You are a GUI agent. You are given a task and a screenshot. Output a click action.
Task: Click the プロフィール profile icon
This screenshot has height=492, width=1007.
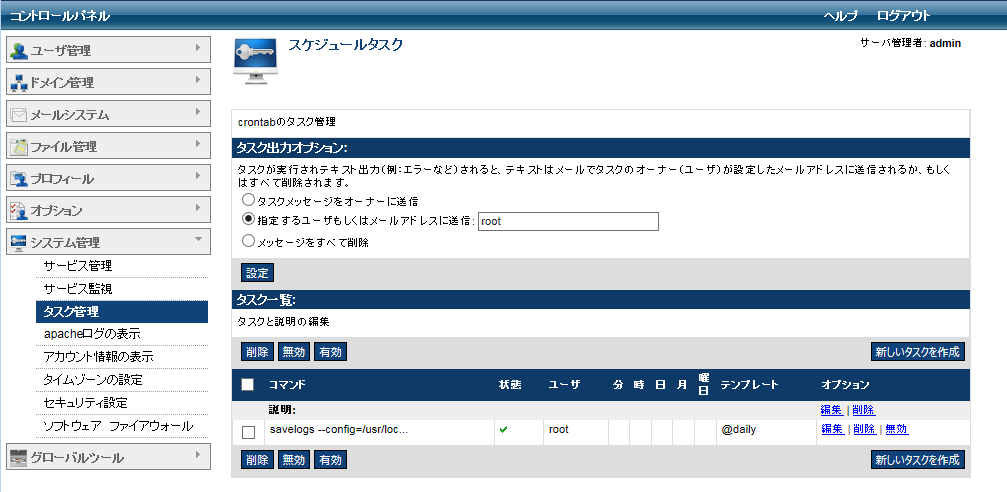pos(19,179)
